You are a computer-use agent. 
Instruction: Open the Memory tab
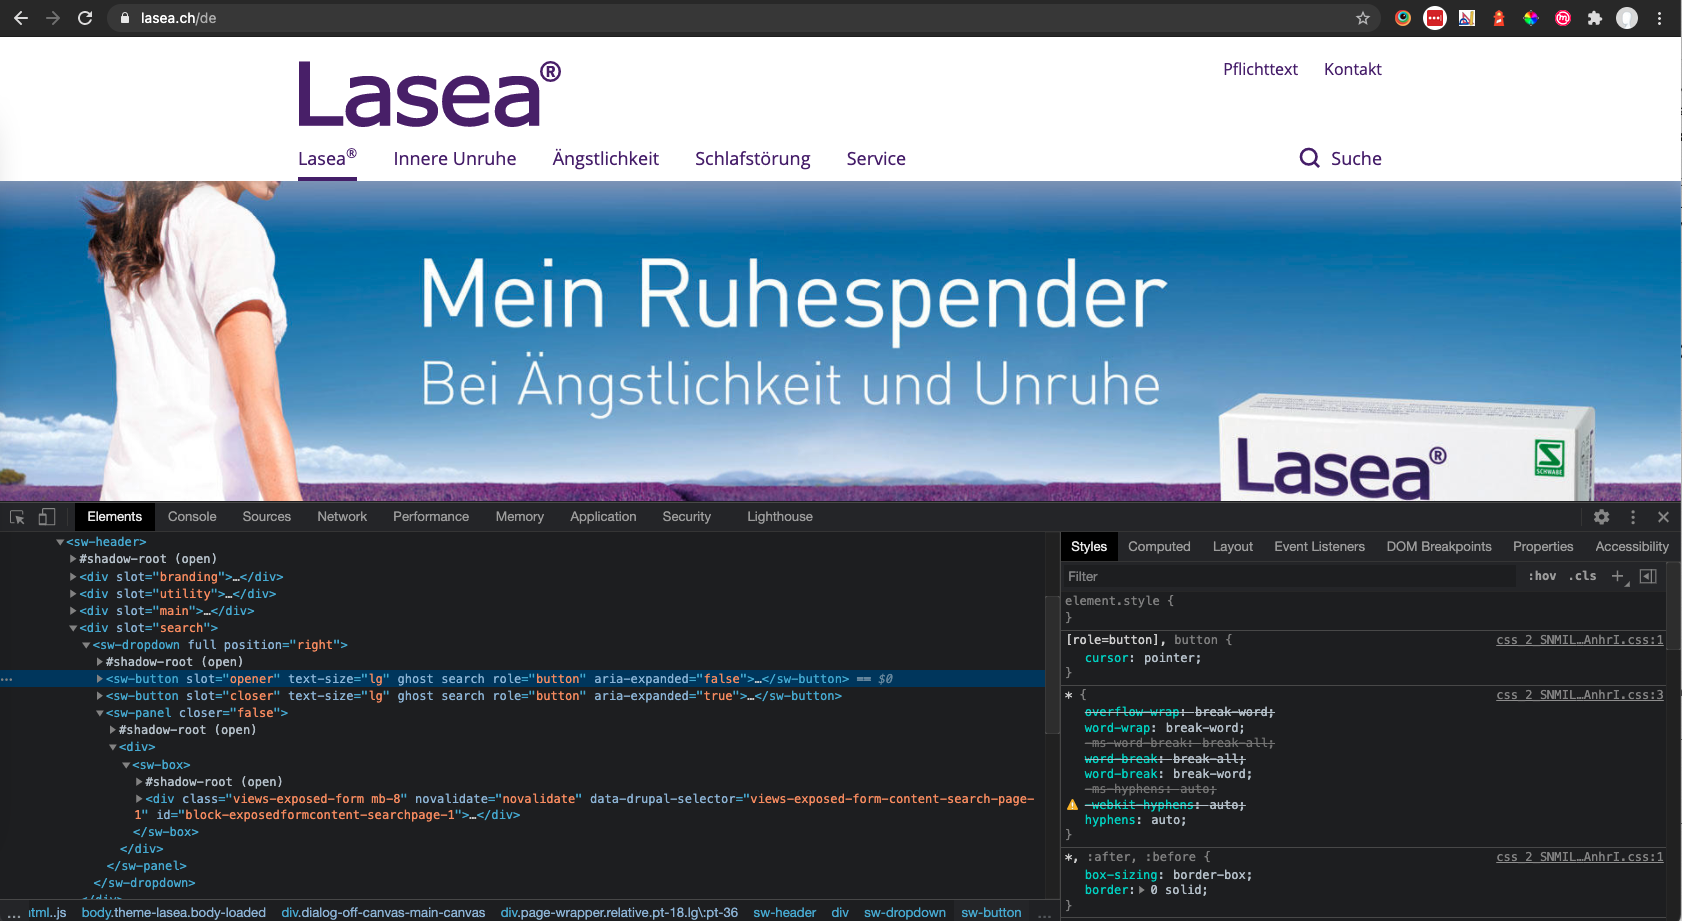pyautogui.click(x=520, y=517)
